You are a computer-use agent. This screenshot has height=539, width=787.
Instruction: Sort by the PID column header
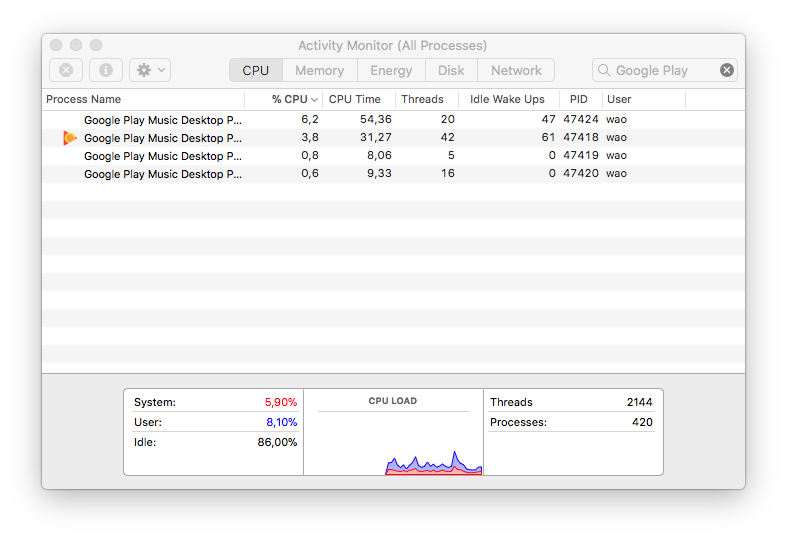coord(581,99)
